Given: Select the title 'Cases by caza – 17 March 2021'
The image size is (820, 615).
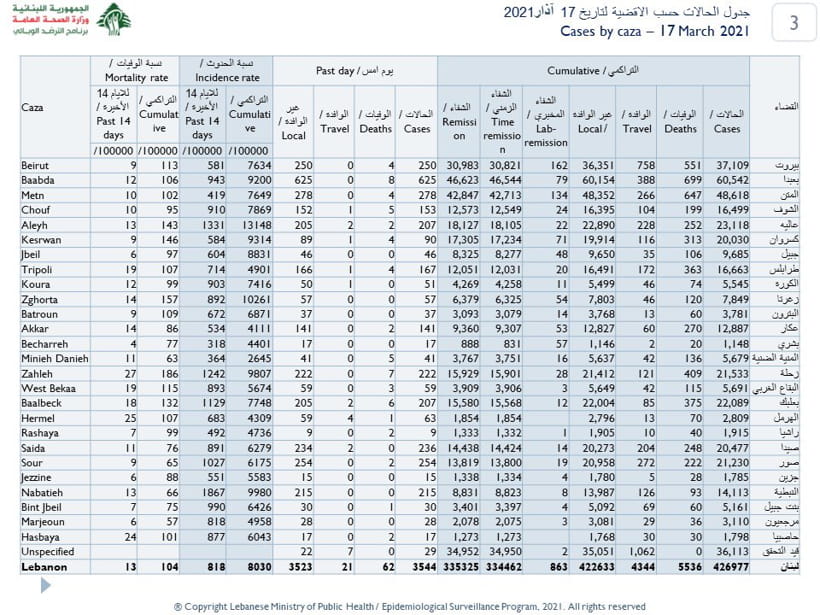Looking at the screenshot, I should point(655,31).
